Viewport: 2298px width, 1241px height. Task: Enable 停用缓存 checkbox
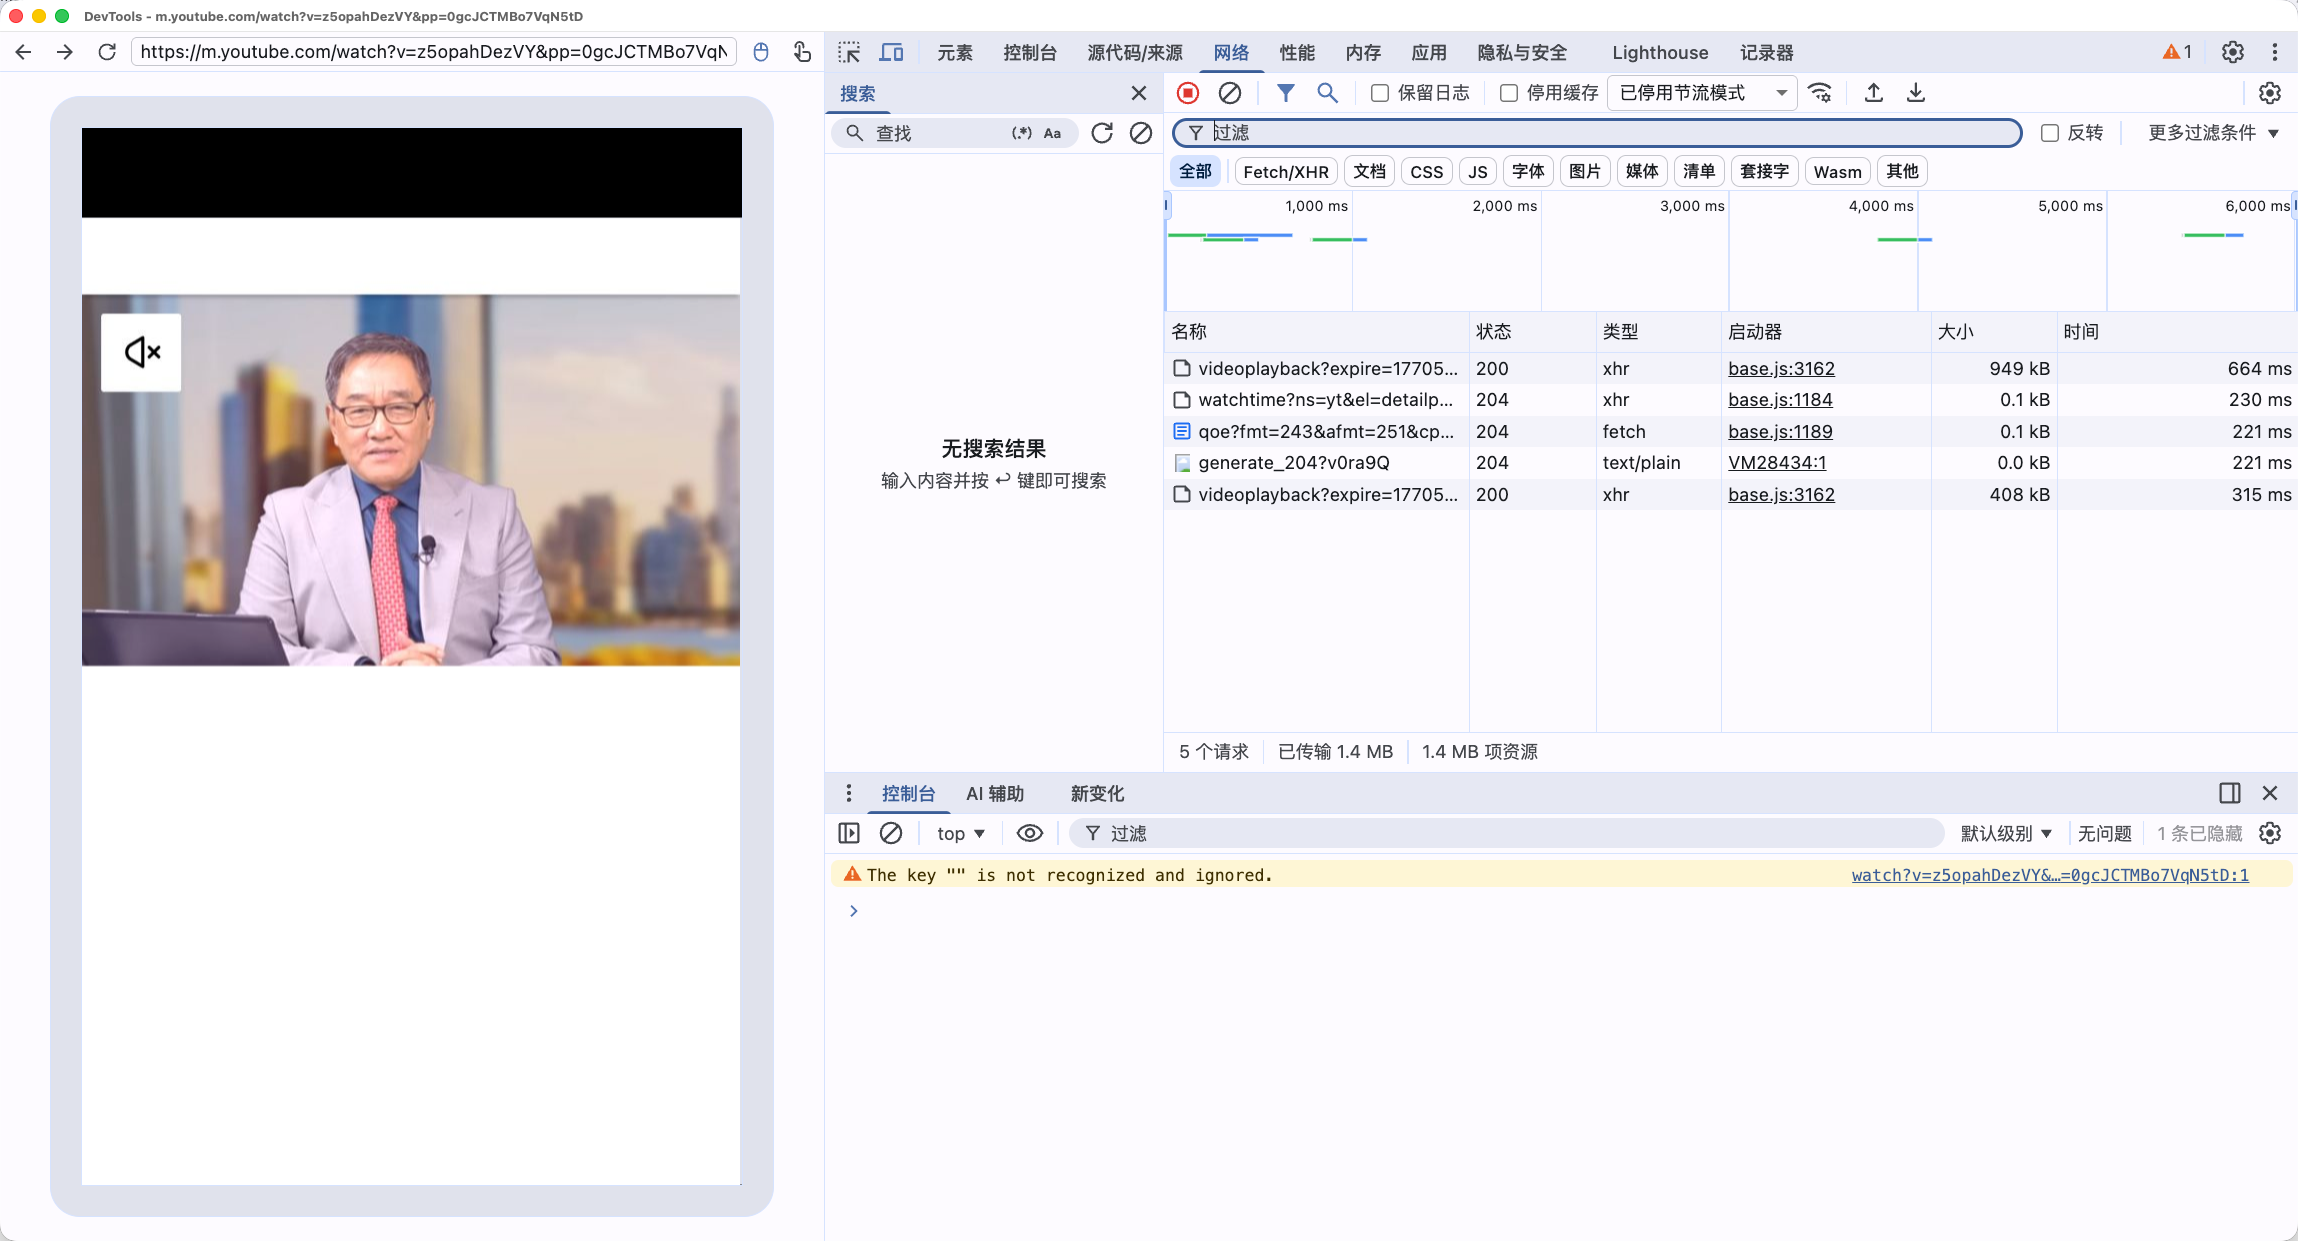click(x=1509, y=93)
